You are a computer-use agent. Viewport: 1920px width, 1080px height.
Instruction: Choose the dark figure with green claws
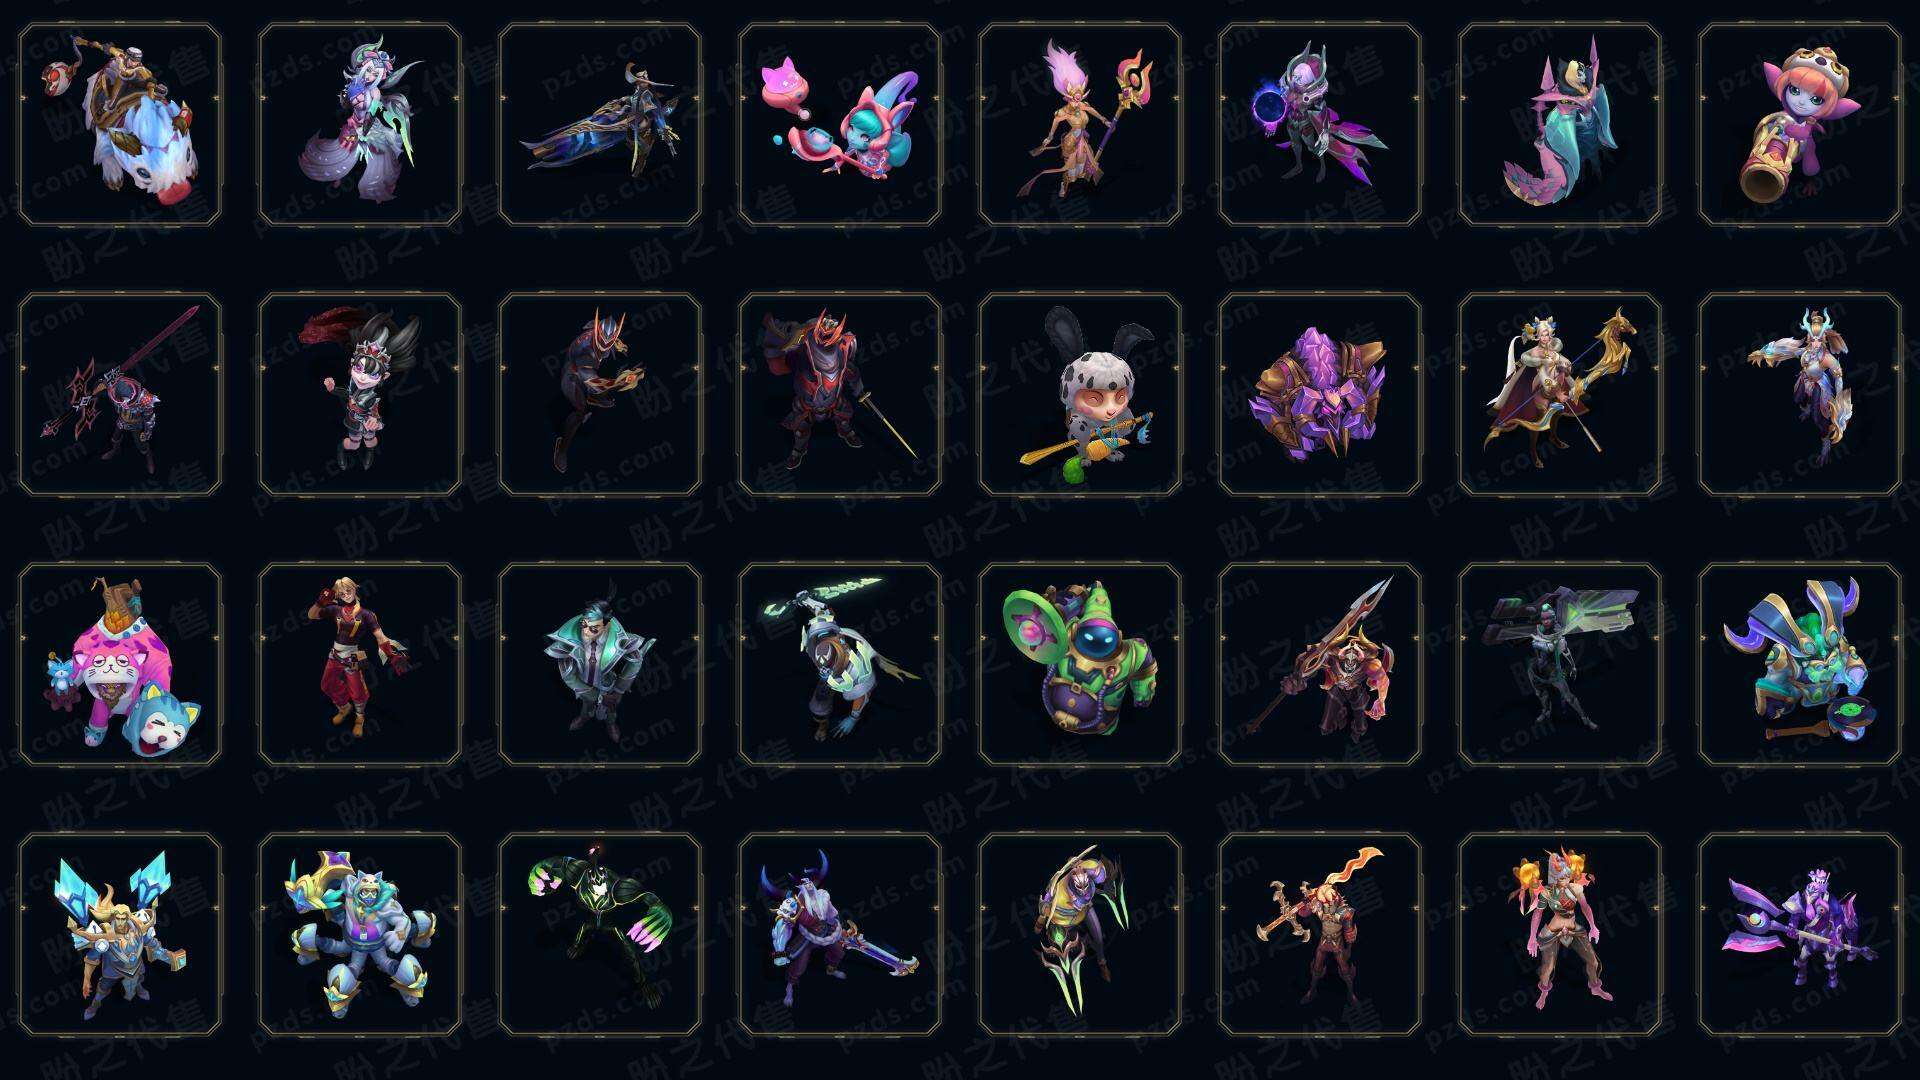coord(600,935)
